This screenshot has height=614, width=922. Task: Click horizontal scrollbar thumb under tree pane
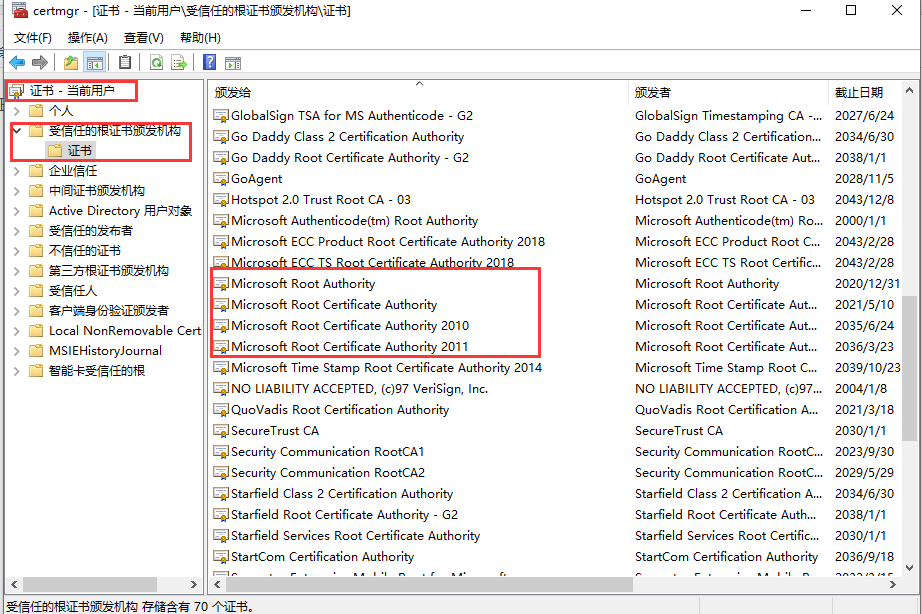pyautogui.click(x=89, y=584)
